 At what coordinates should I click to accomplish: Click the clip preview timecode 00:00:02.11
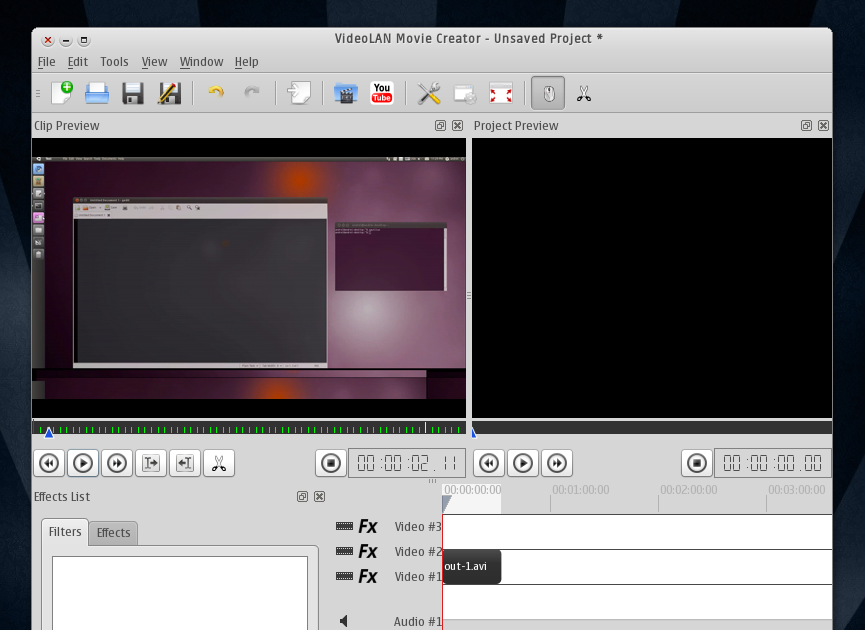[407, 463]
